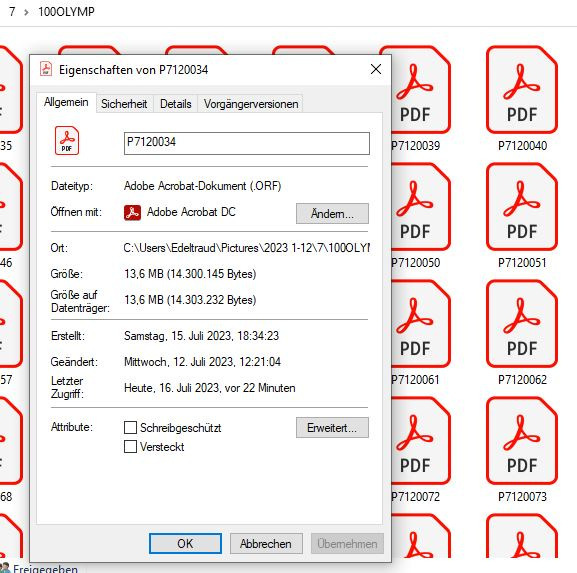Click the Größe value 14.300.145 Bytes
The width and height of the screenshot is (577, 573).
click(x=190, y=274)
